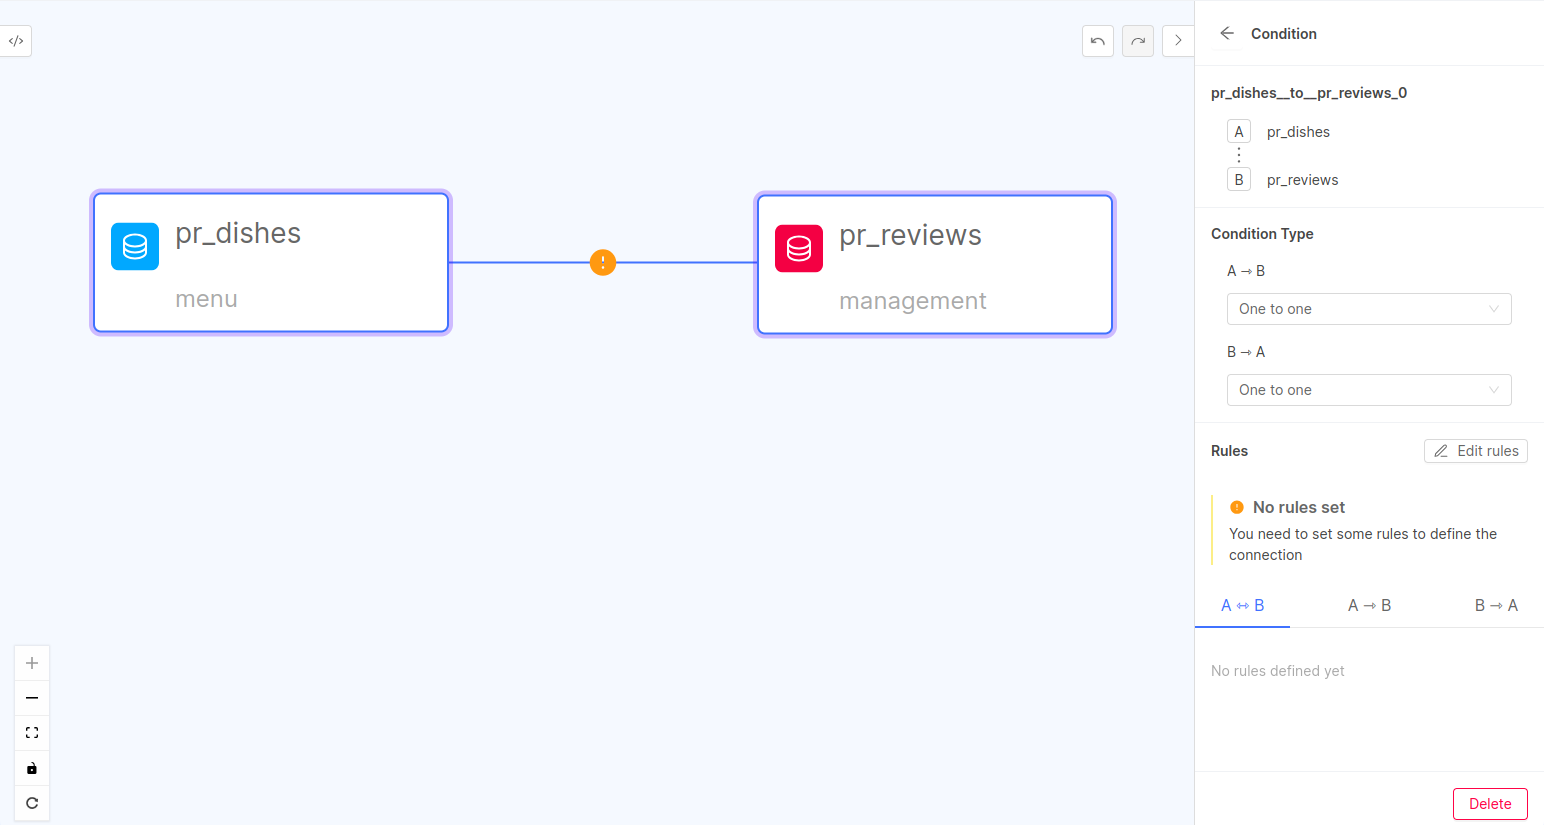Click the Edit rules button

[1475, 451]
